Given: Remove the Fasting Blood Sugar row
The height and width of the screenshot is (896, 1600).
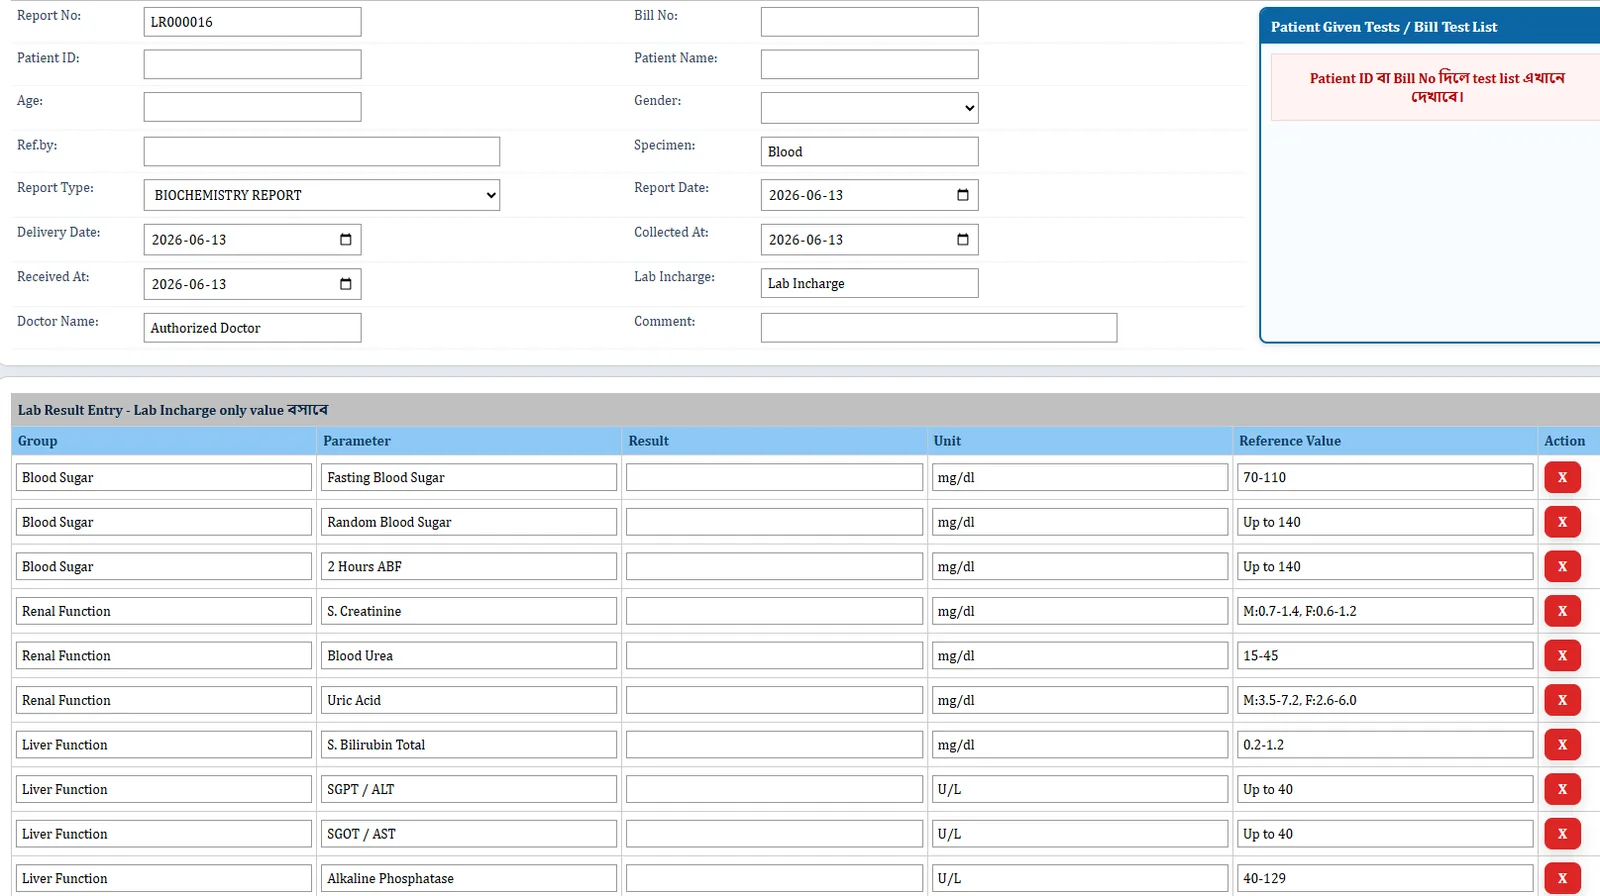Looking at the screenshot, I should tap(1562, 477).
